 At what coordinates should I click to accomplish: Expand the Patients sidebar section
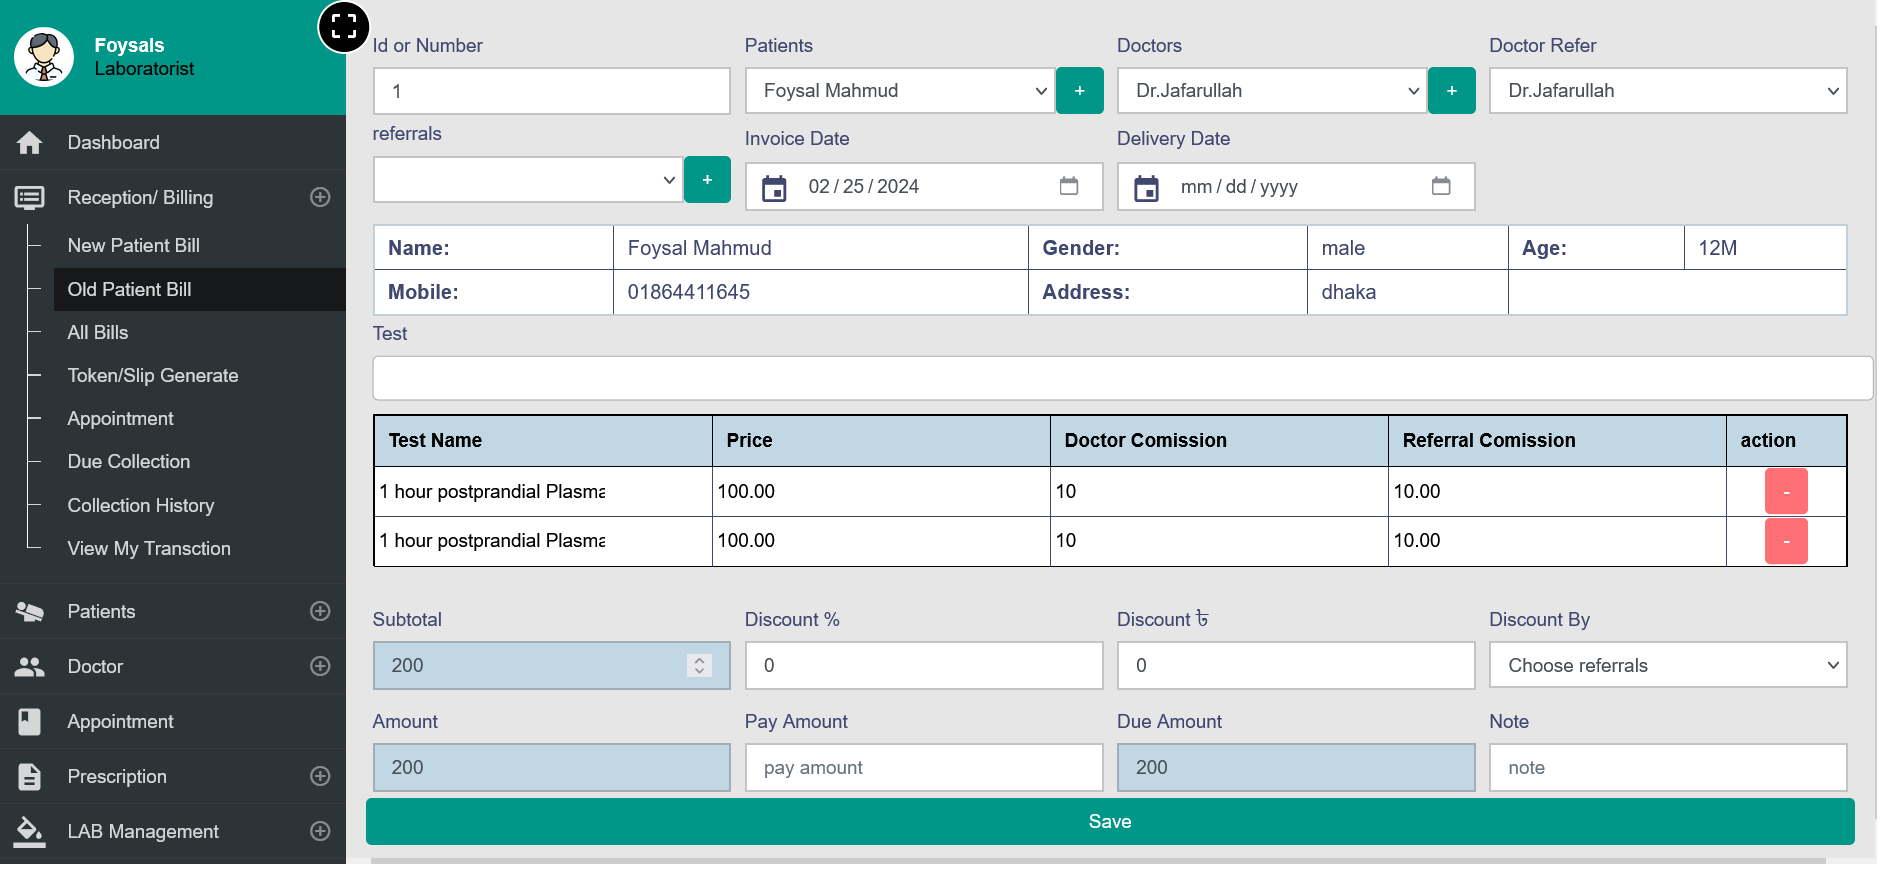tap(320, 611)
